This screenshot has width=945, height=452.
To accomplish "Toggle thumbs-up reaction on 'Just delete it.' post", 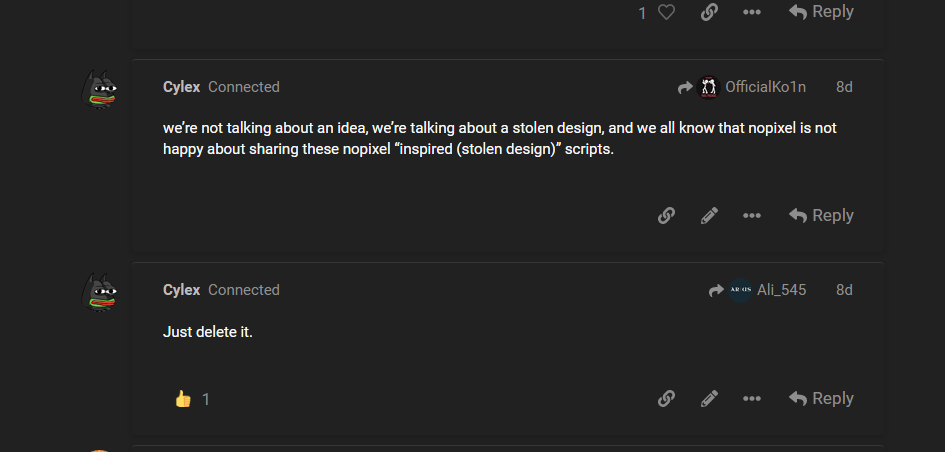I will pyautogui.click(x=191, y=399).
